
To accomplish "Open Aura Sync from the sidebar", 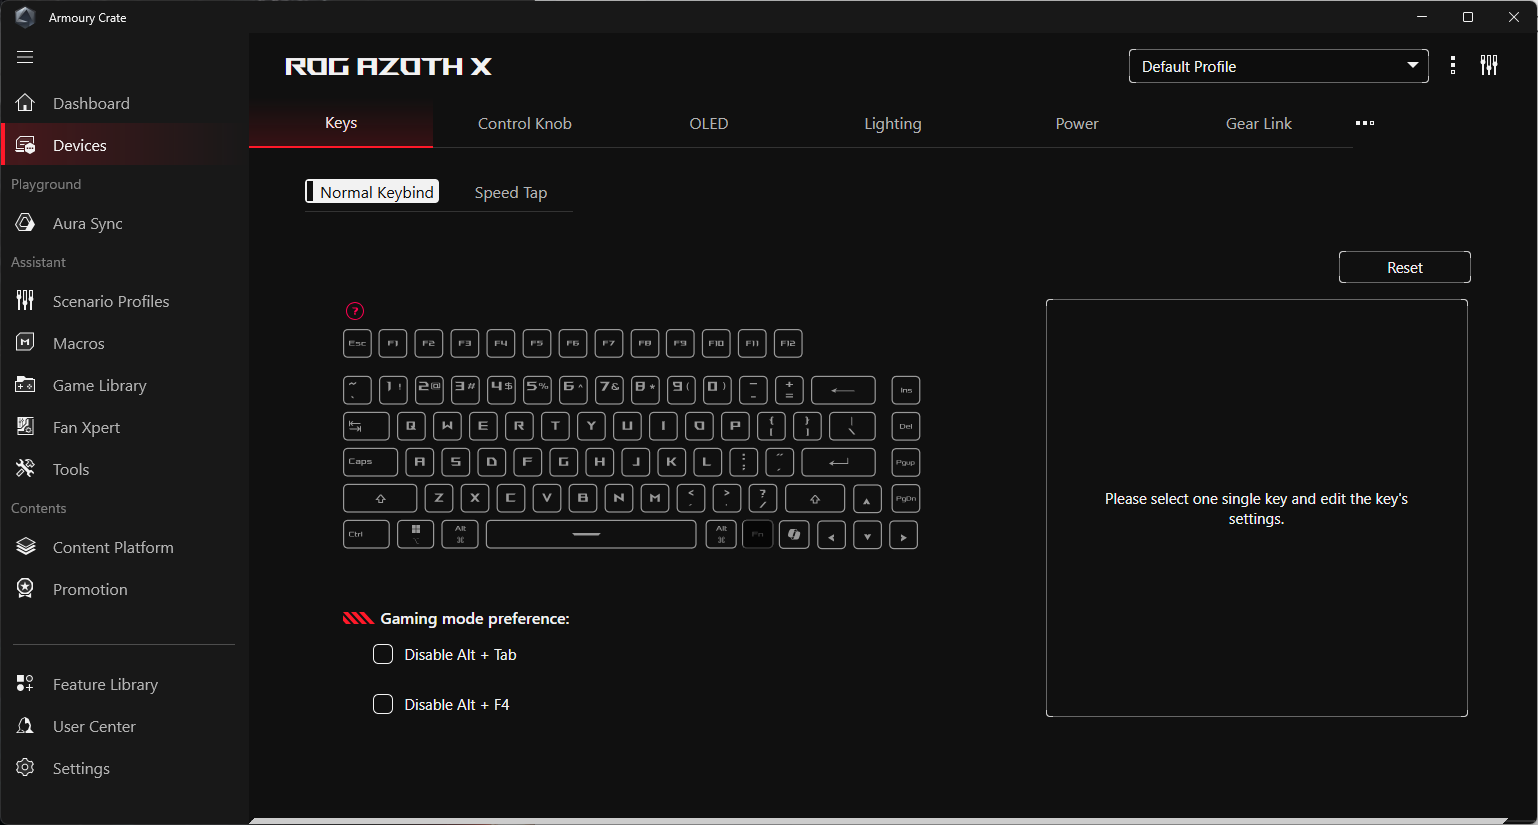I will click(87, 224).
